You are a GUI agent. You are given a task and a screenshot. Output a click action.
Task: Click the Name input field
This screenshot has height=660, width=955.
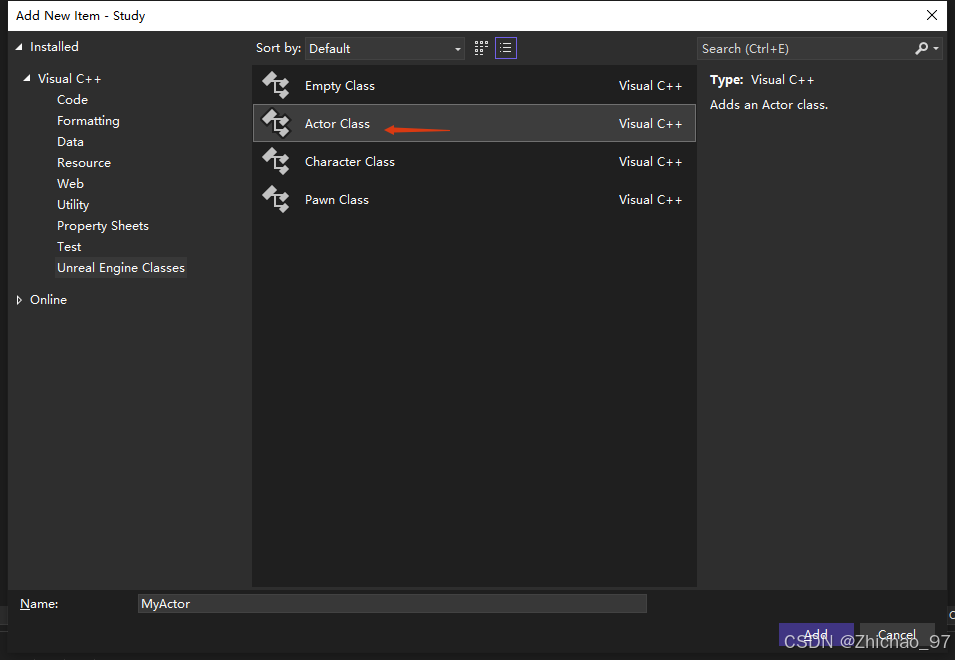coord(392,604)
